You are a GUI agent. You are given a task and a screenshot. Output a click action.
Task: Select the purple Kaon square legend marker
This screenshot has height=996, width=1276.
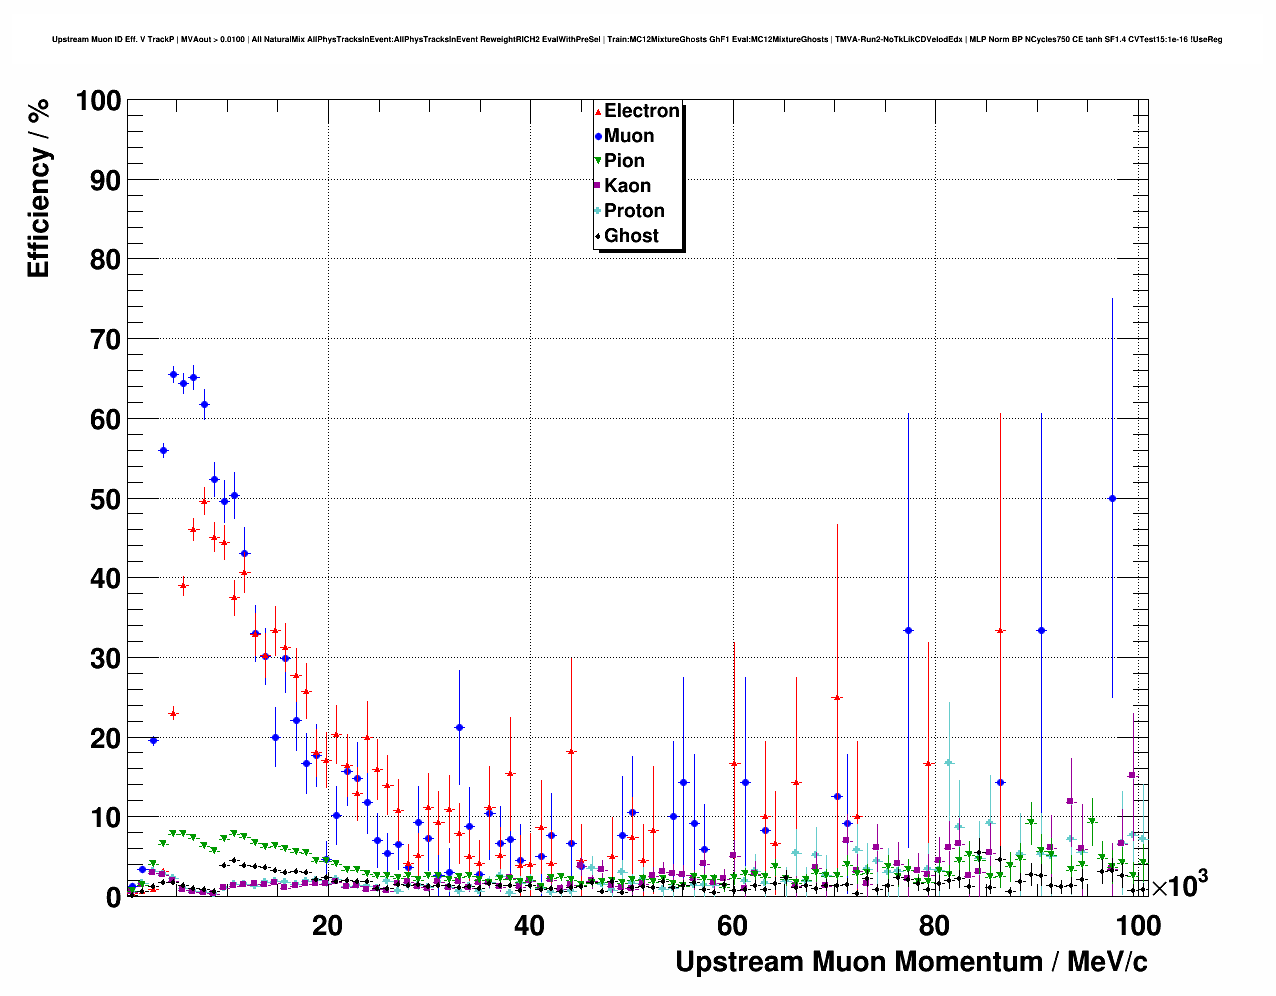pos(598,186)
